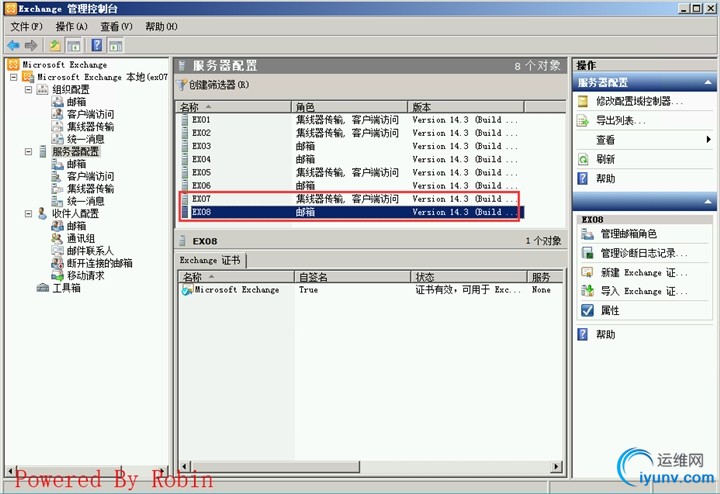Click 导入 Exchange 证书 action
The image size is (720, 494).
click(635, 291)
